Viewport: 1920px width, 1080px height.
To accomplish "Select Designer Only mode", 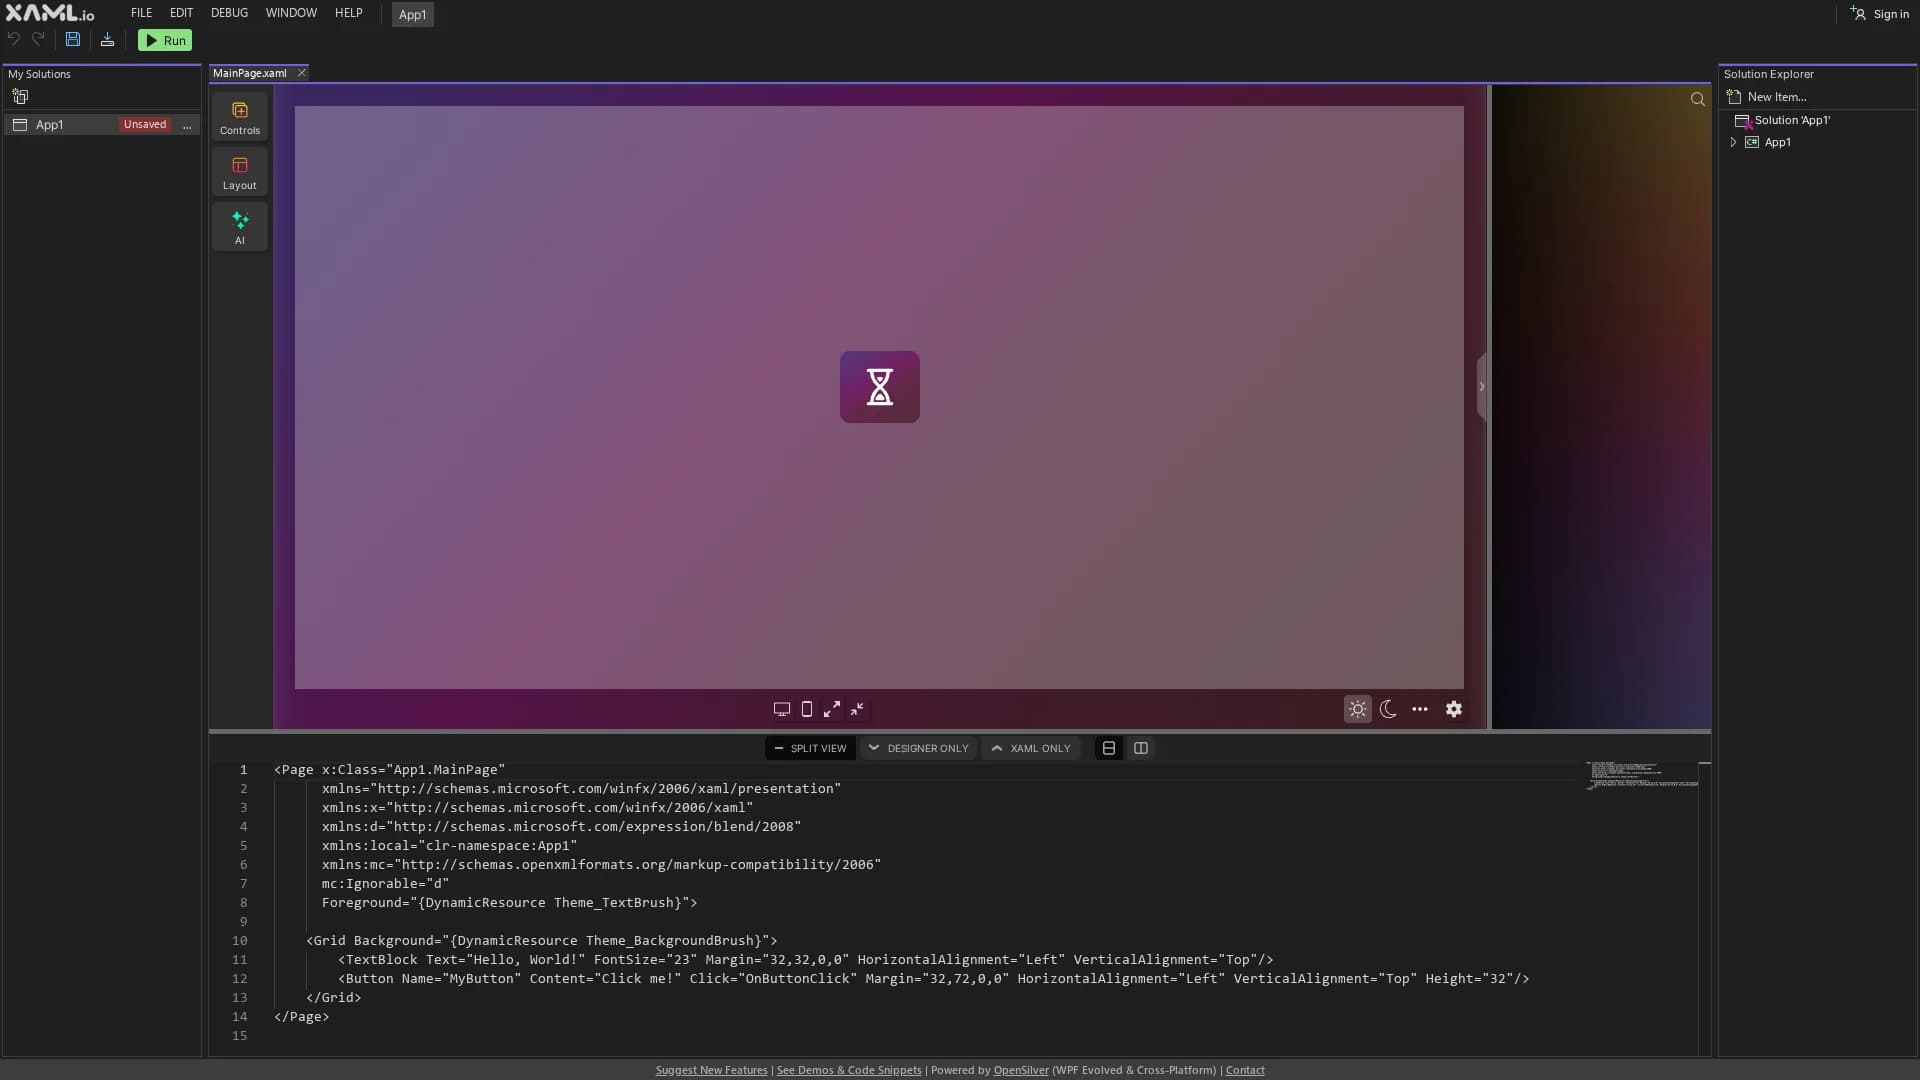I will (x=918, y=748).
